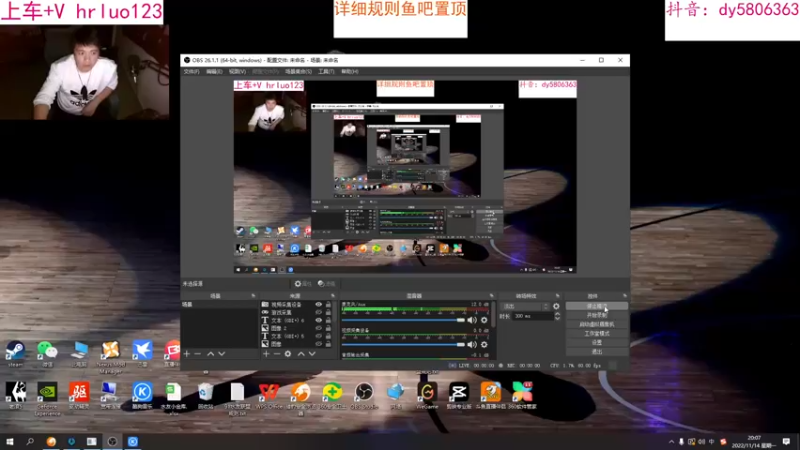Move scene down with the down arrow

[x=221, y=354]
